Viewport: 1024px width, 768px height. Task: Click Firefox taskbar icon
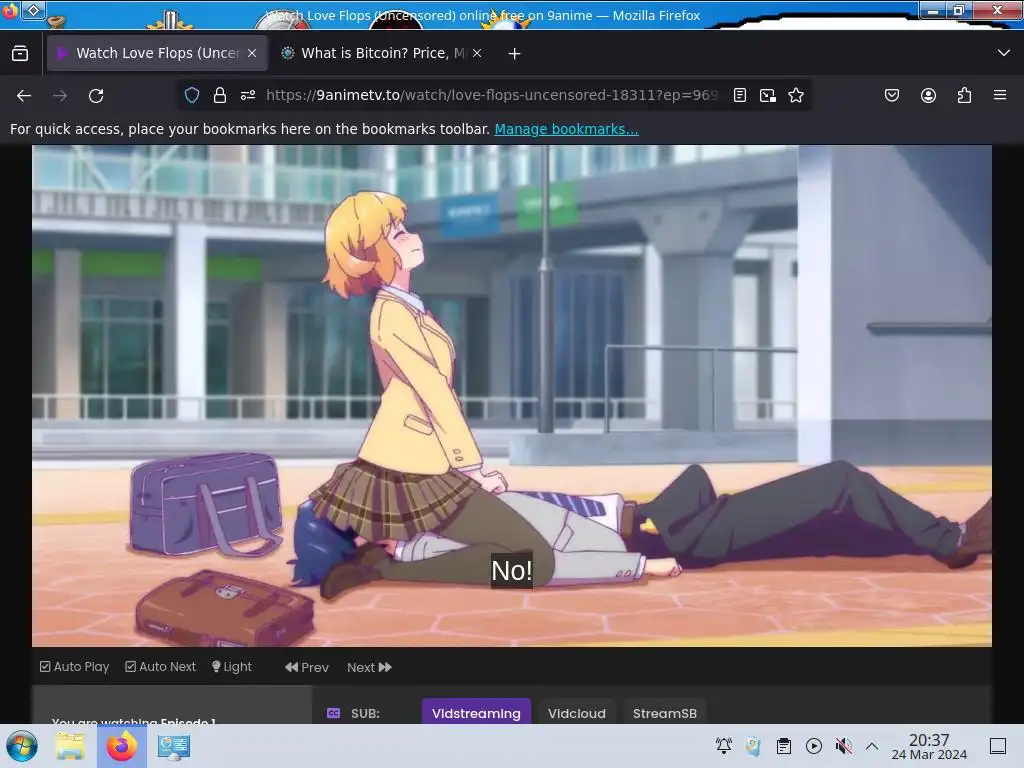121,746
